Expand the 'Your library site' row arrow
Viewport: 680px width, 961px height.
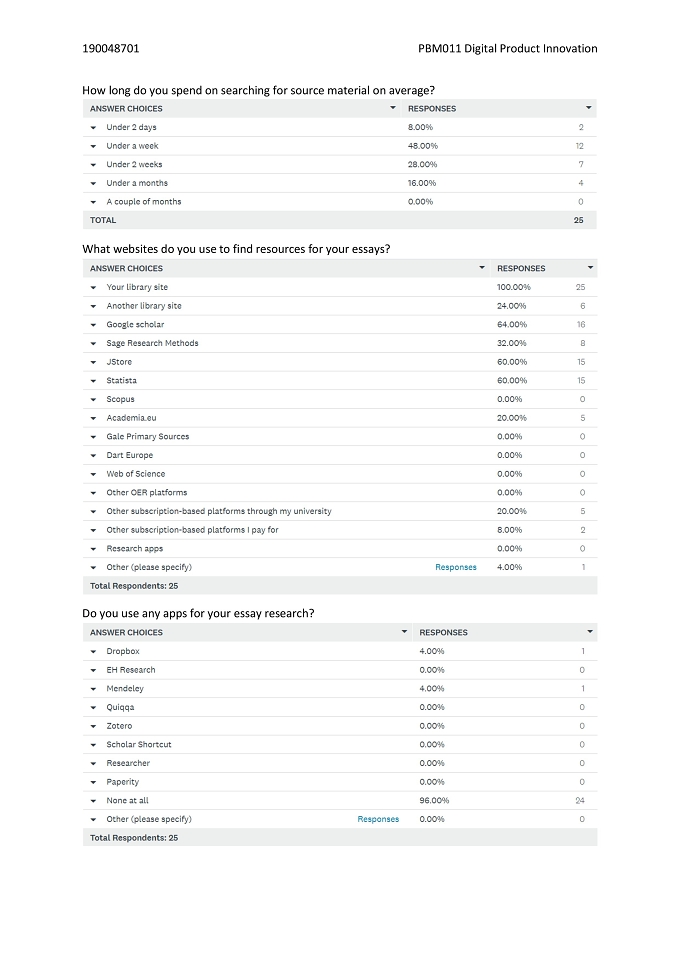(x=93, y=287)
